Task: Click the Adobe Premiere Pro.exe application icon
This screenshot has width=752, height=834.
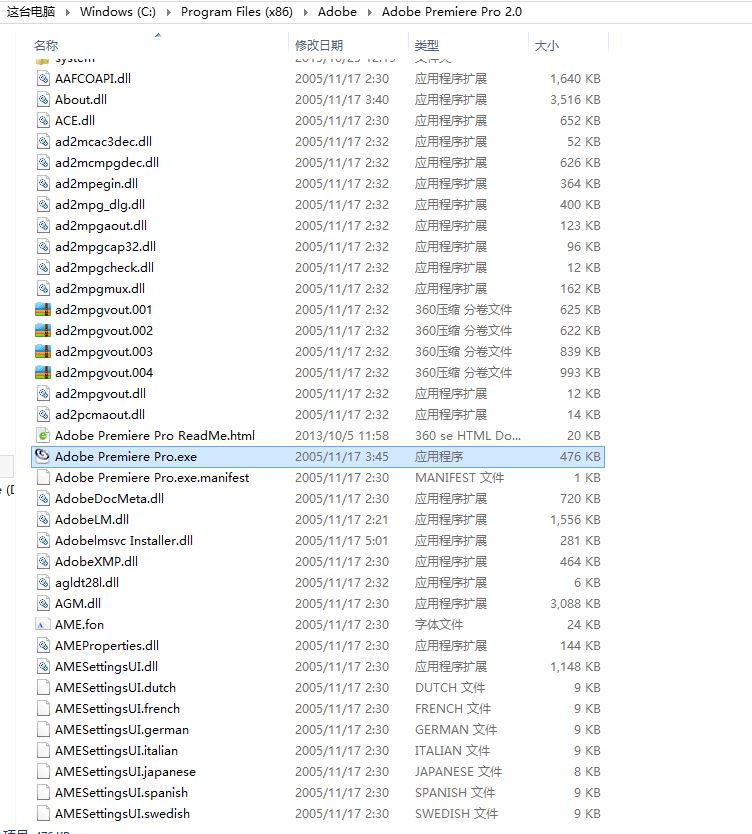Action: tap(42, 456)
